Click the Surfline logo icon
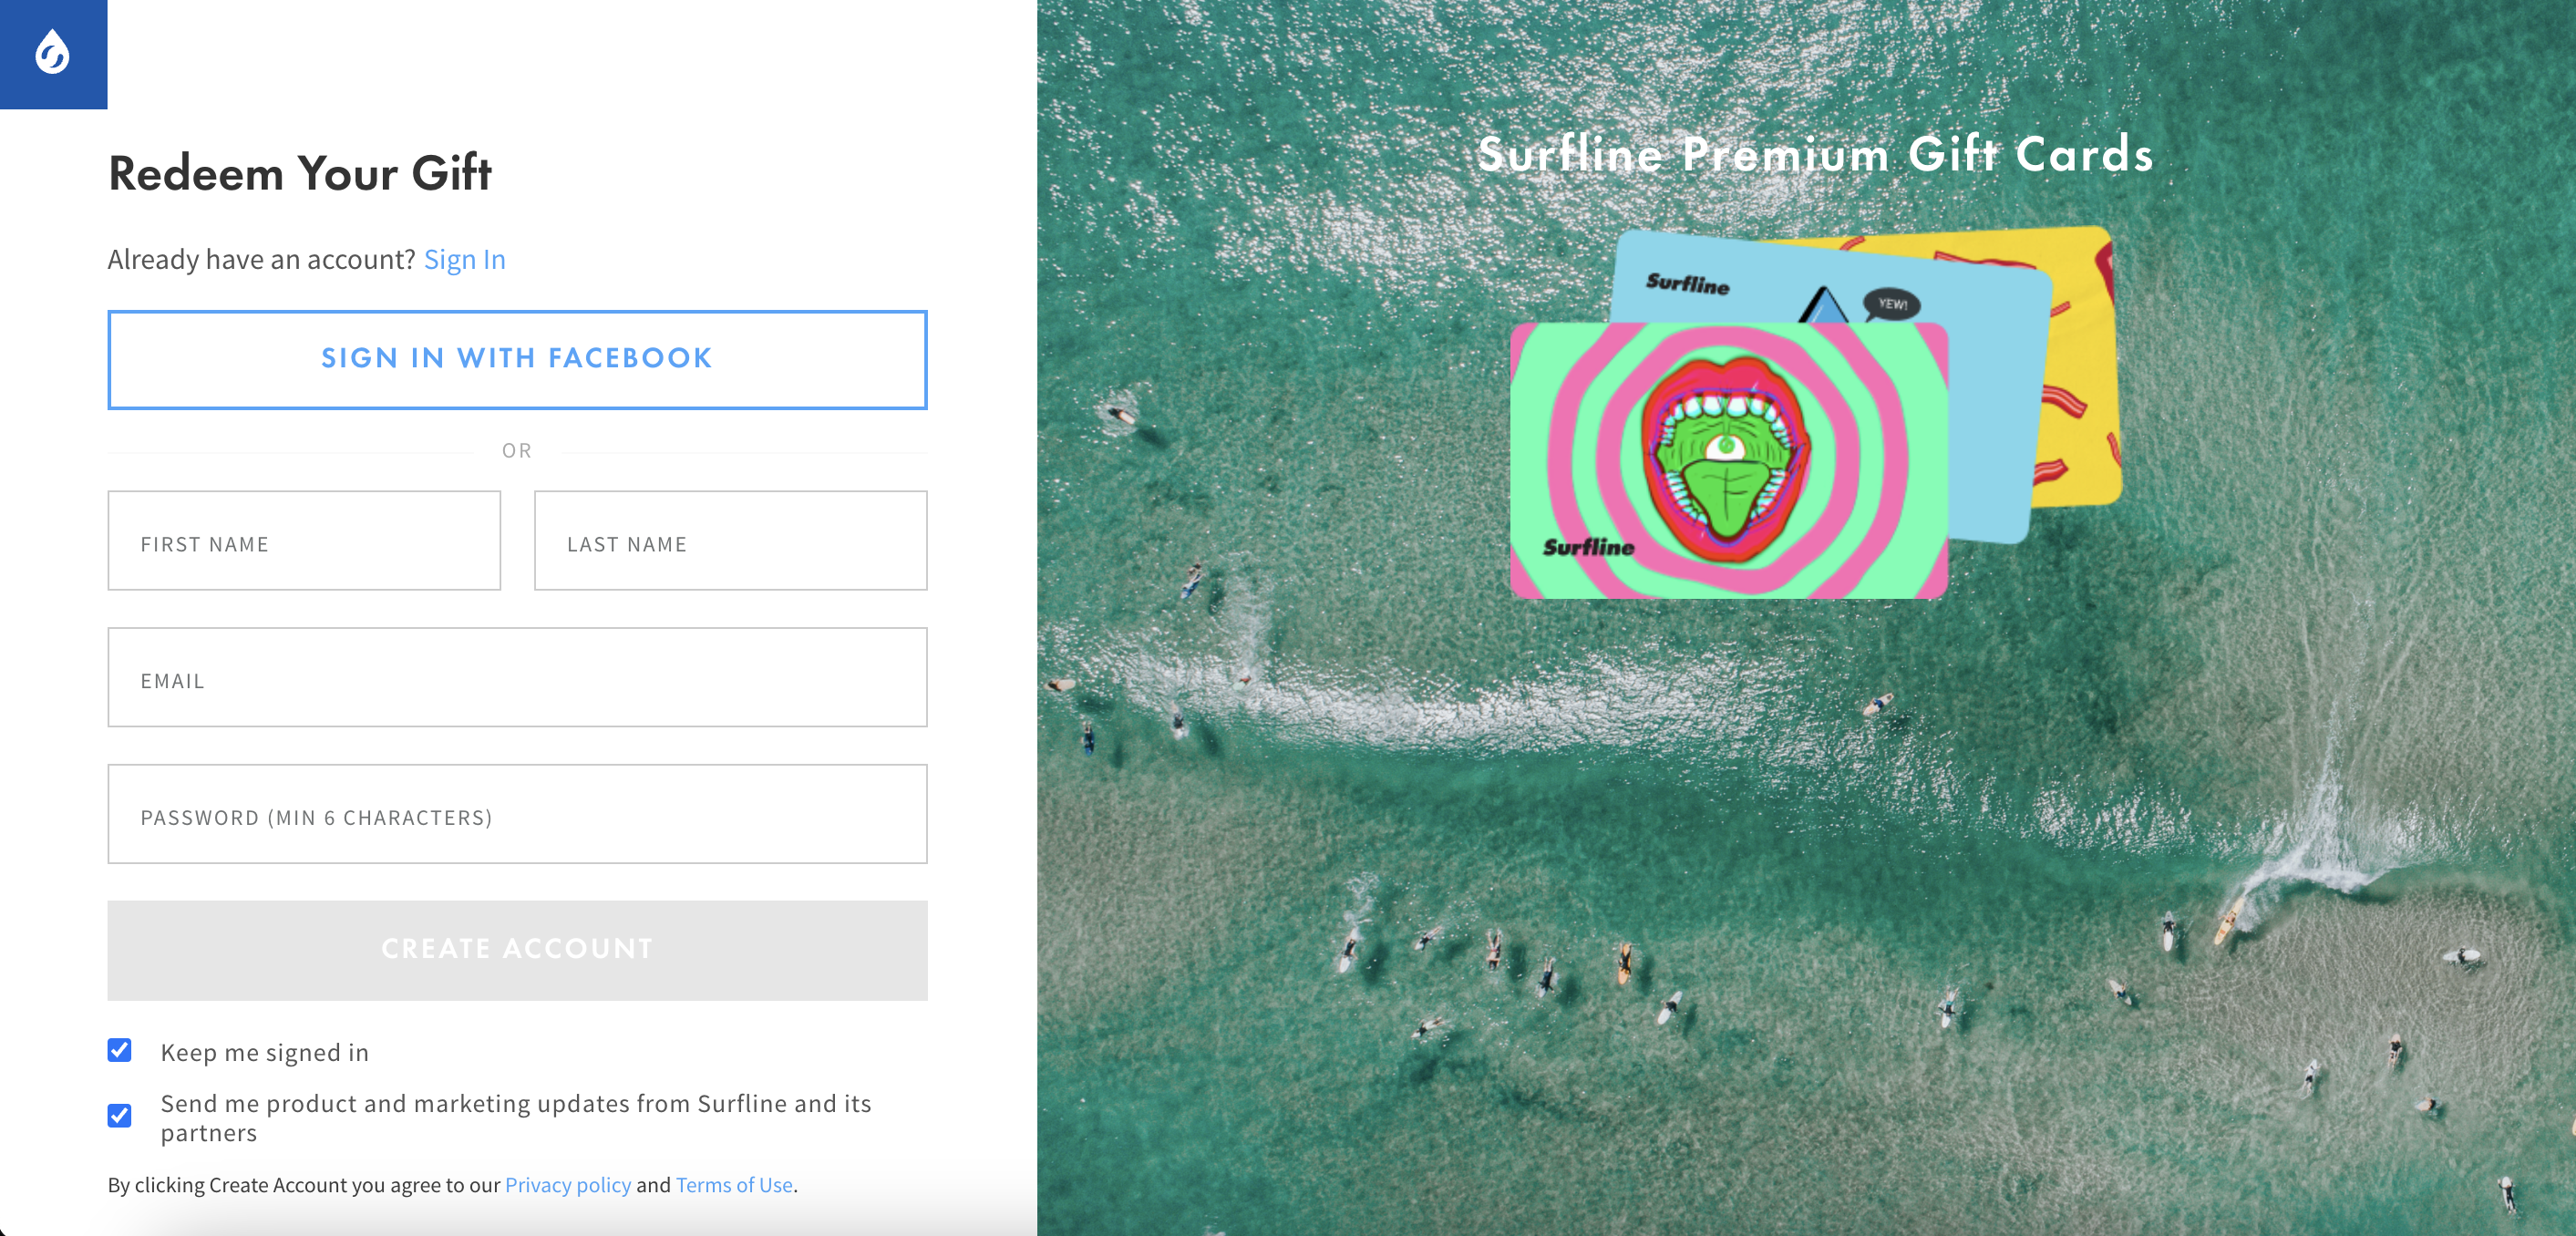The image size is (2576, 1236). tap(53, 53)
